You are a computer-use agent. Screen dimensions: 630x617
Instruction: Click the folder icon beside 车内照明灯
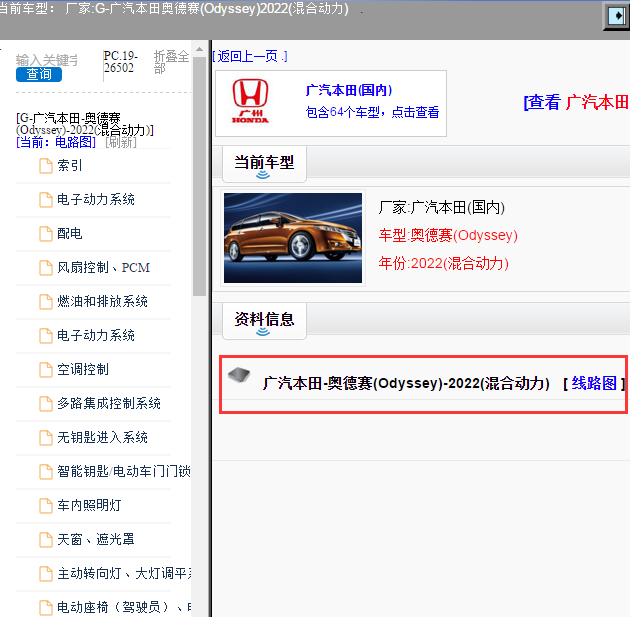click(46, 506)
